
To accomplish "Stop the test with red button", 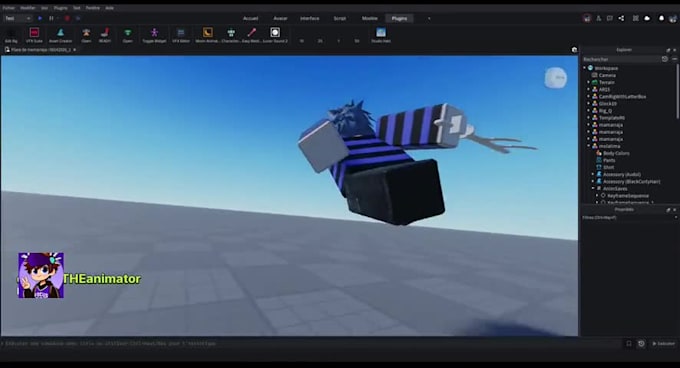I will 67,18.
